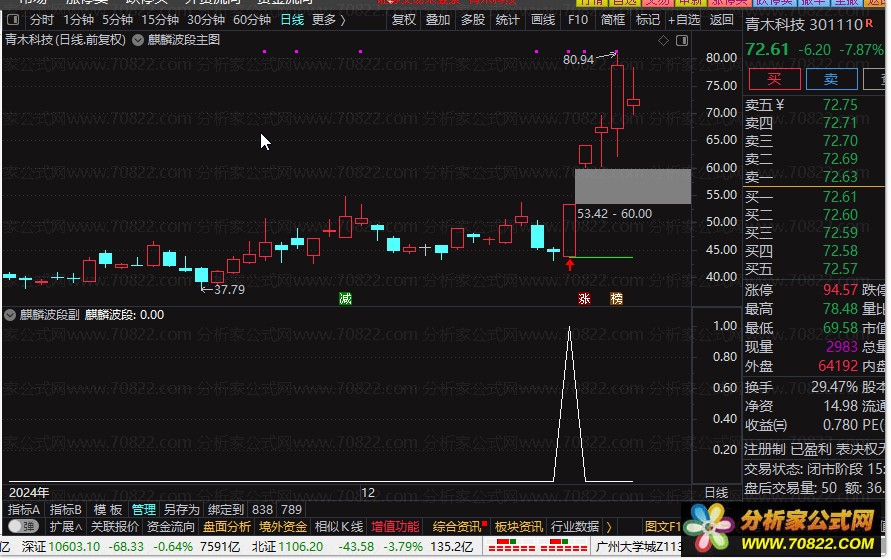Open the 关联报价 tab
Viewport: 891px width, 560px height.
coord(114,527)
